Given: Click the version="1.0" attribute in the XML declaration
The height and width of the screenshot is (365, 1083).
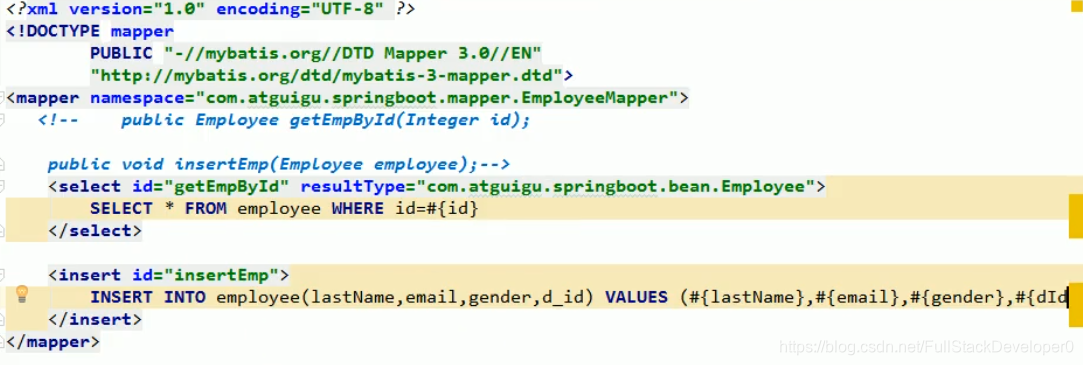Looking at the screenshot, I should 137,9.
